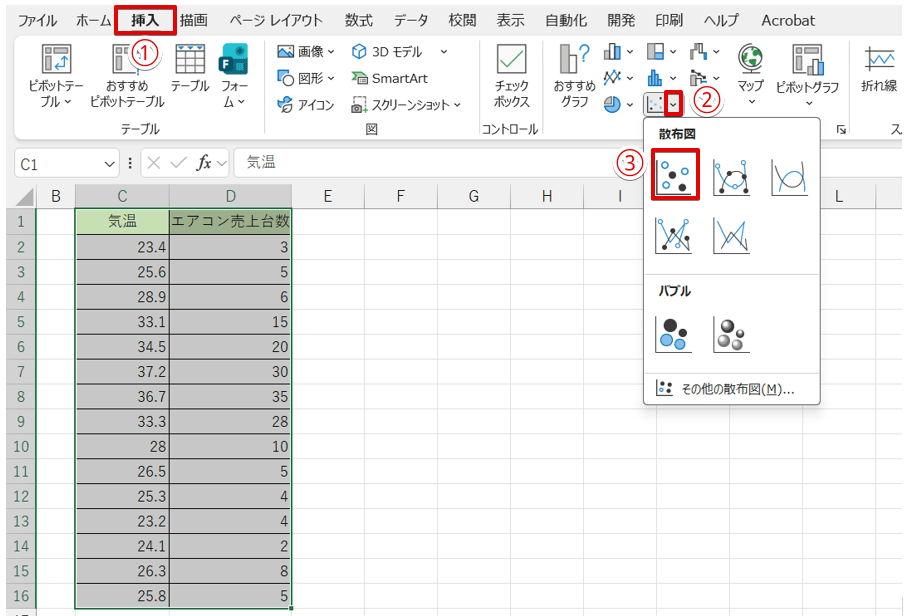Screen dimensions: 909x616
Task: Open おすすめグラフ recommended charts
Action: [x=573, y=76]
